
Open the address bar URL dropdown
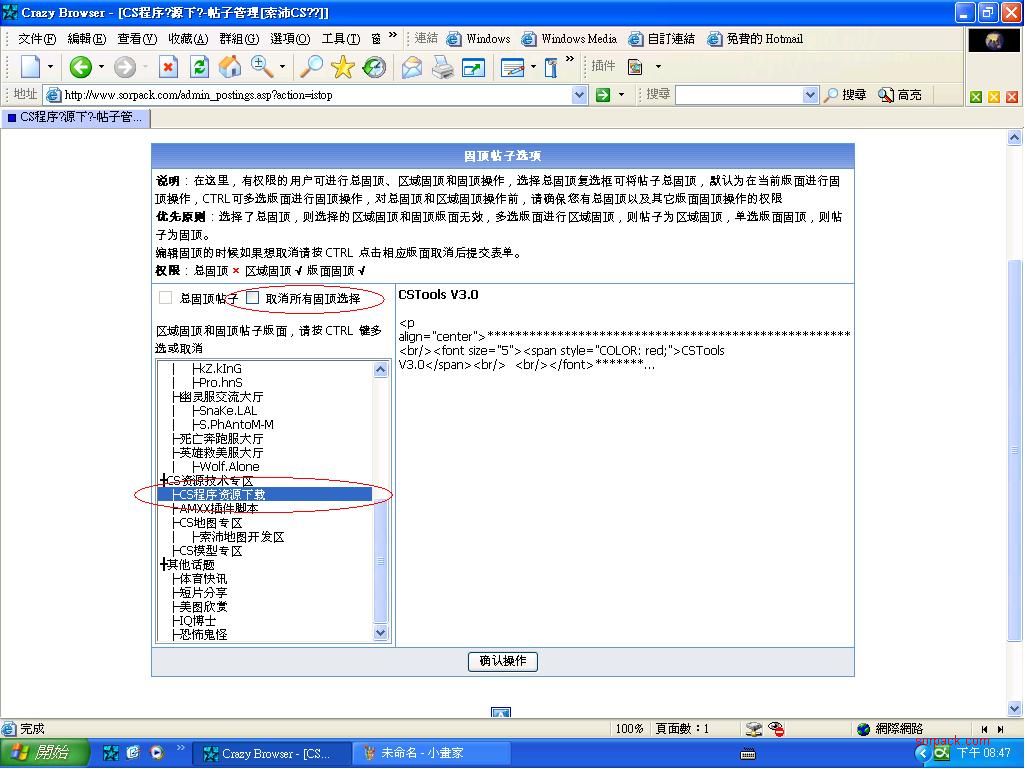579,95
